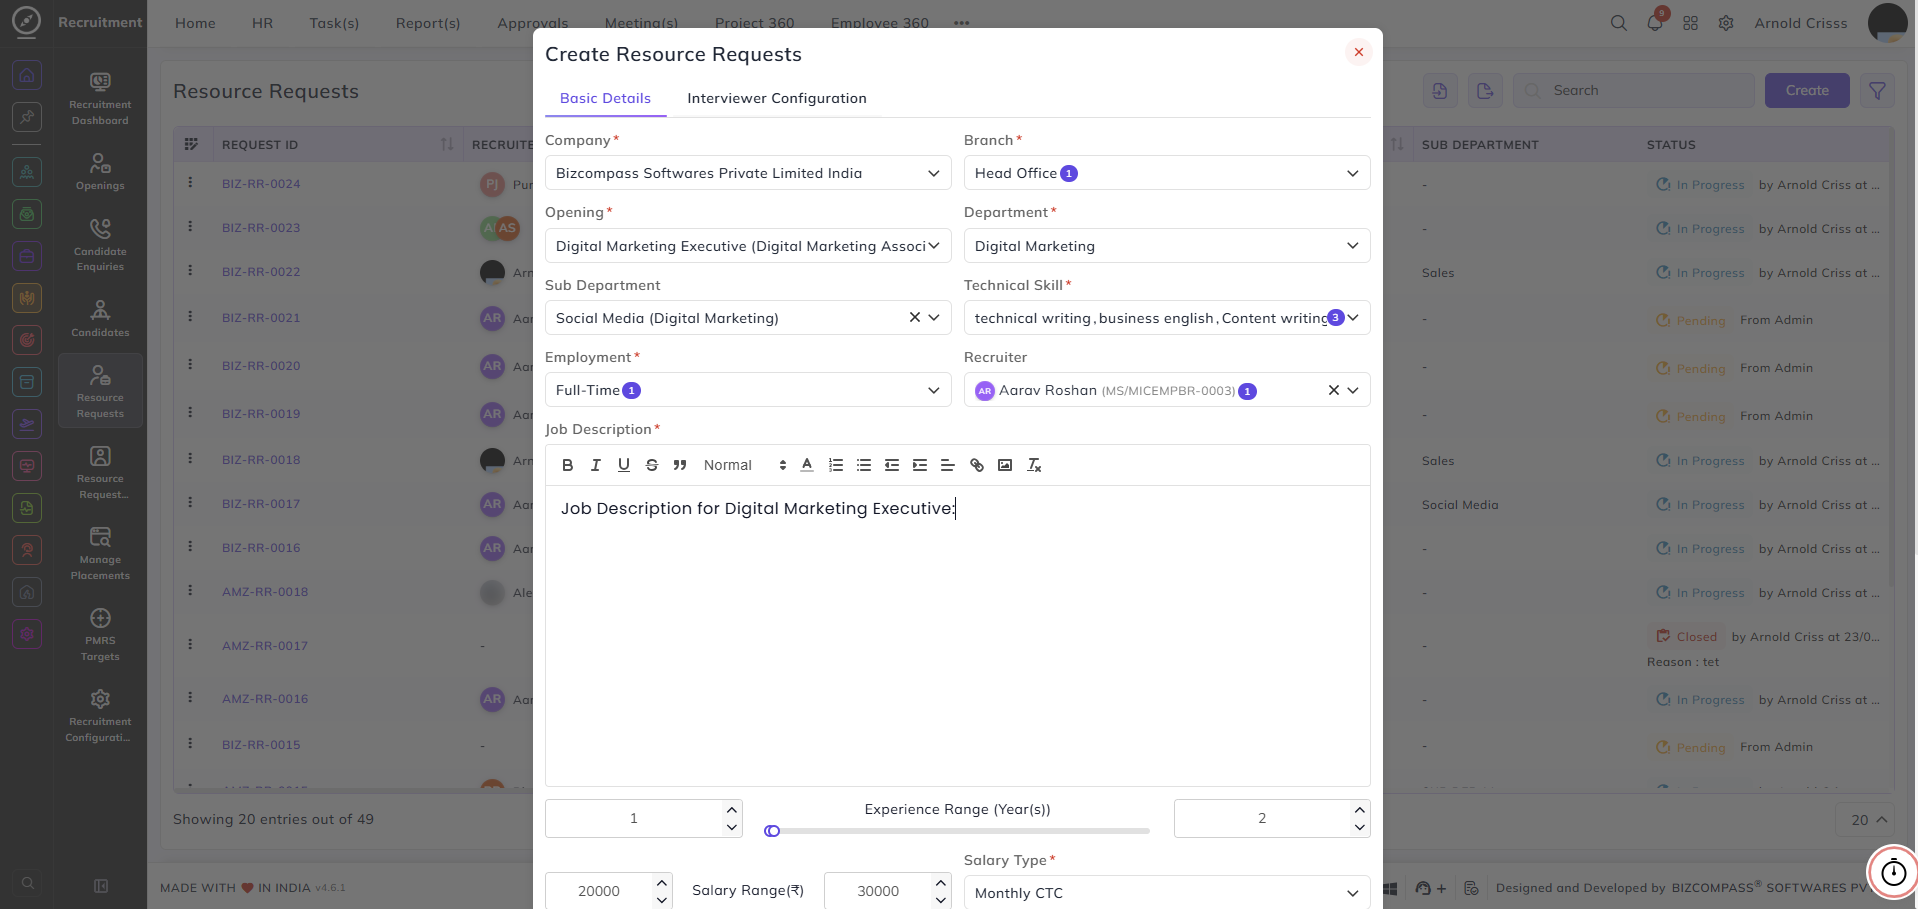Open Recruitment Configuration in the sidebar
Viewport: 1918px width, 909px height.
pos(100,715)
